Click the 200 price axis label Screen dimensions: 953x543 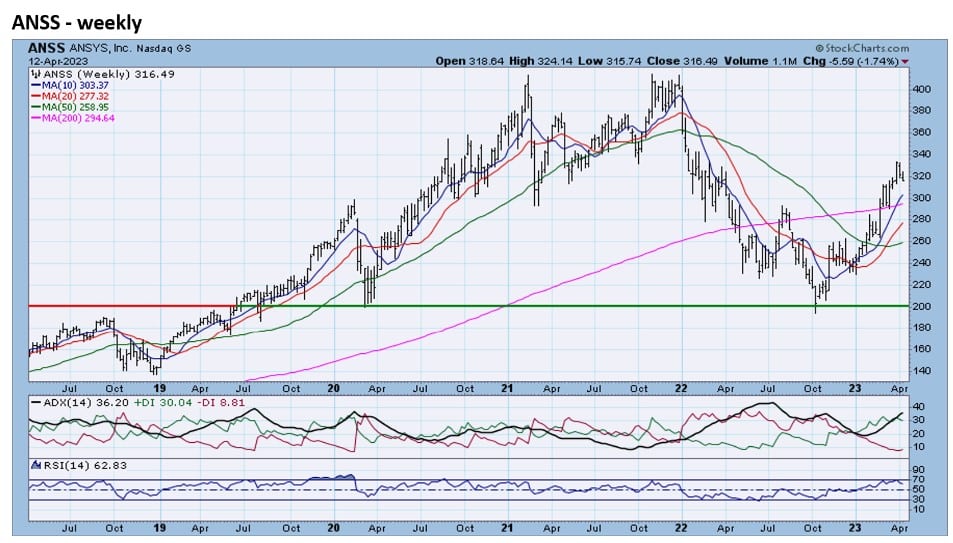coord(922,306)
